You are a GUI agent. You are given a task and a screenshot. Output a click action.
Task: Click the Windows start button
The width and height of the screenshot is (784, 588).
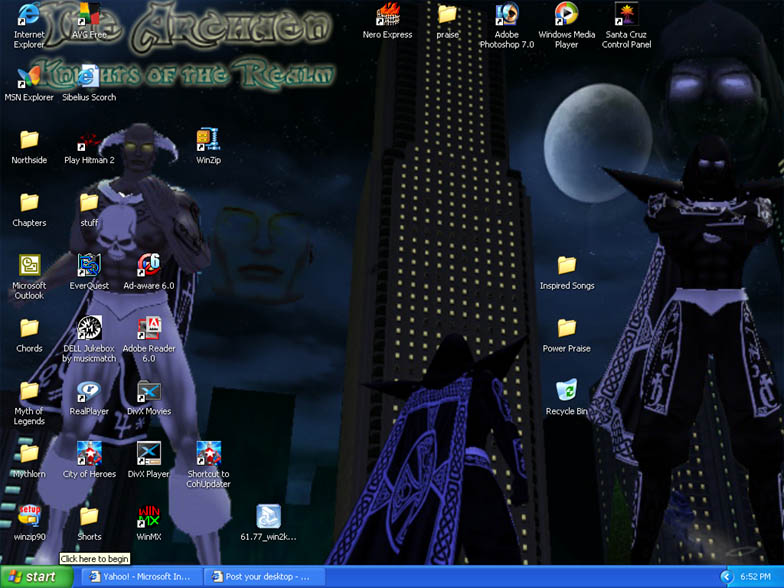point(36,576)
